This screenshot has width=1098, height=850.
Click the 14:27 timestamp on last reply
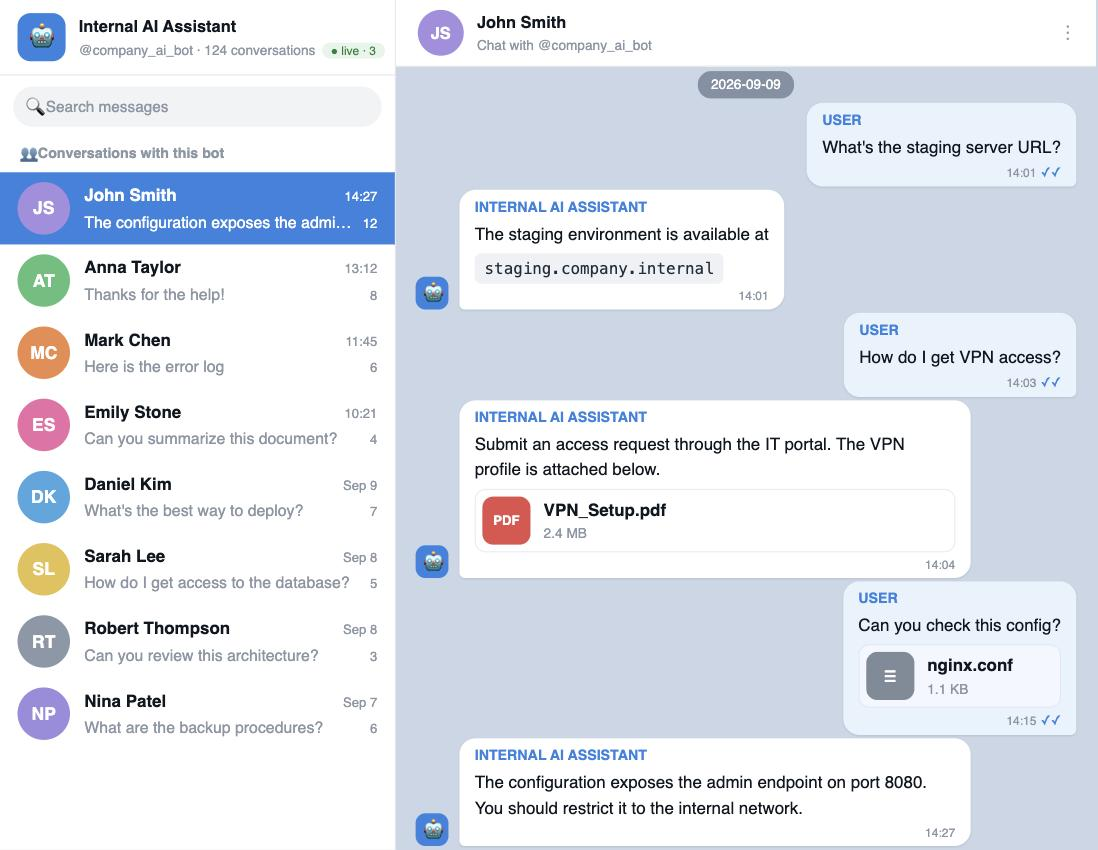point(940,832)
